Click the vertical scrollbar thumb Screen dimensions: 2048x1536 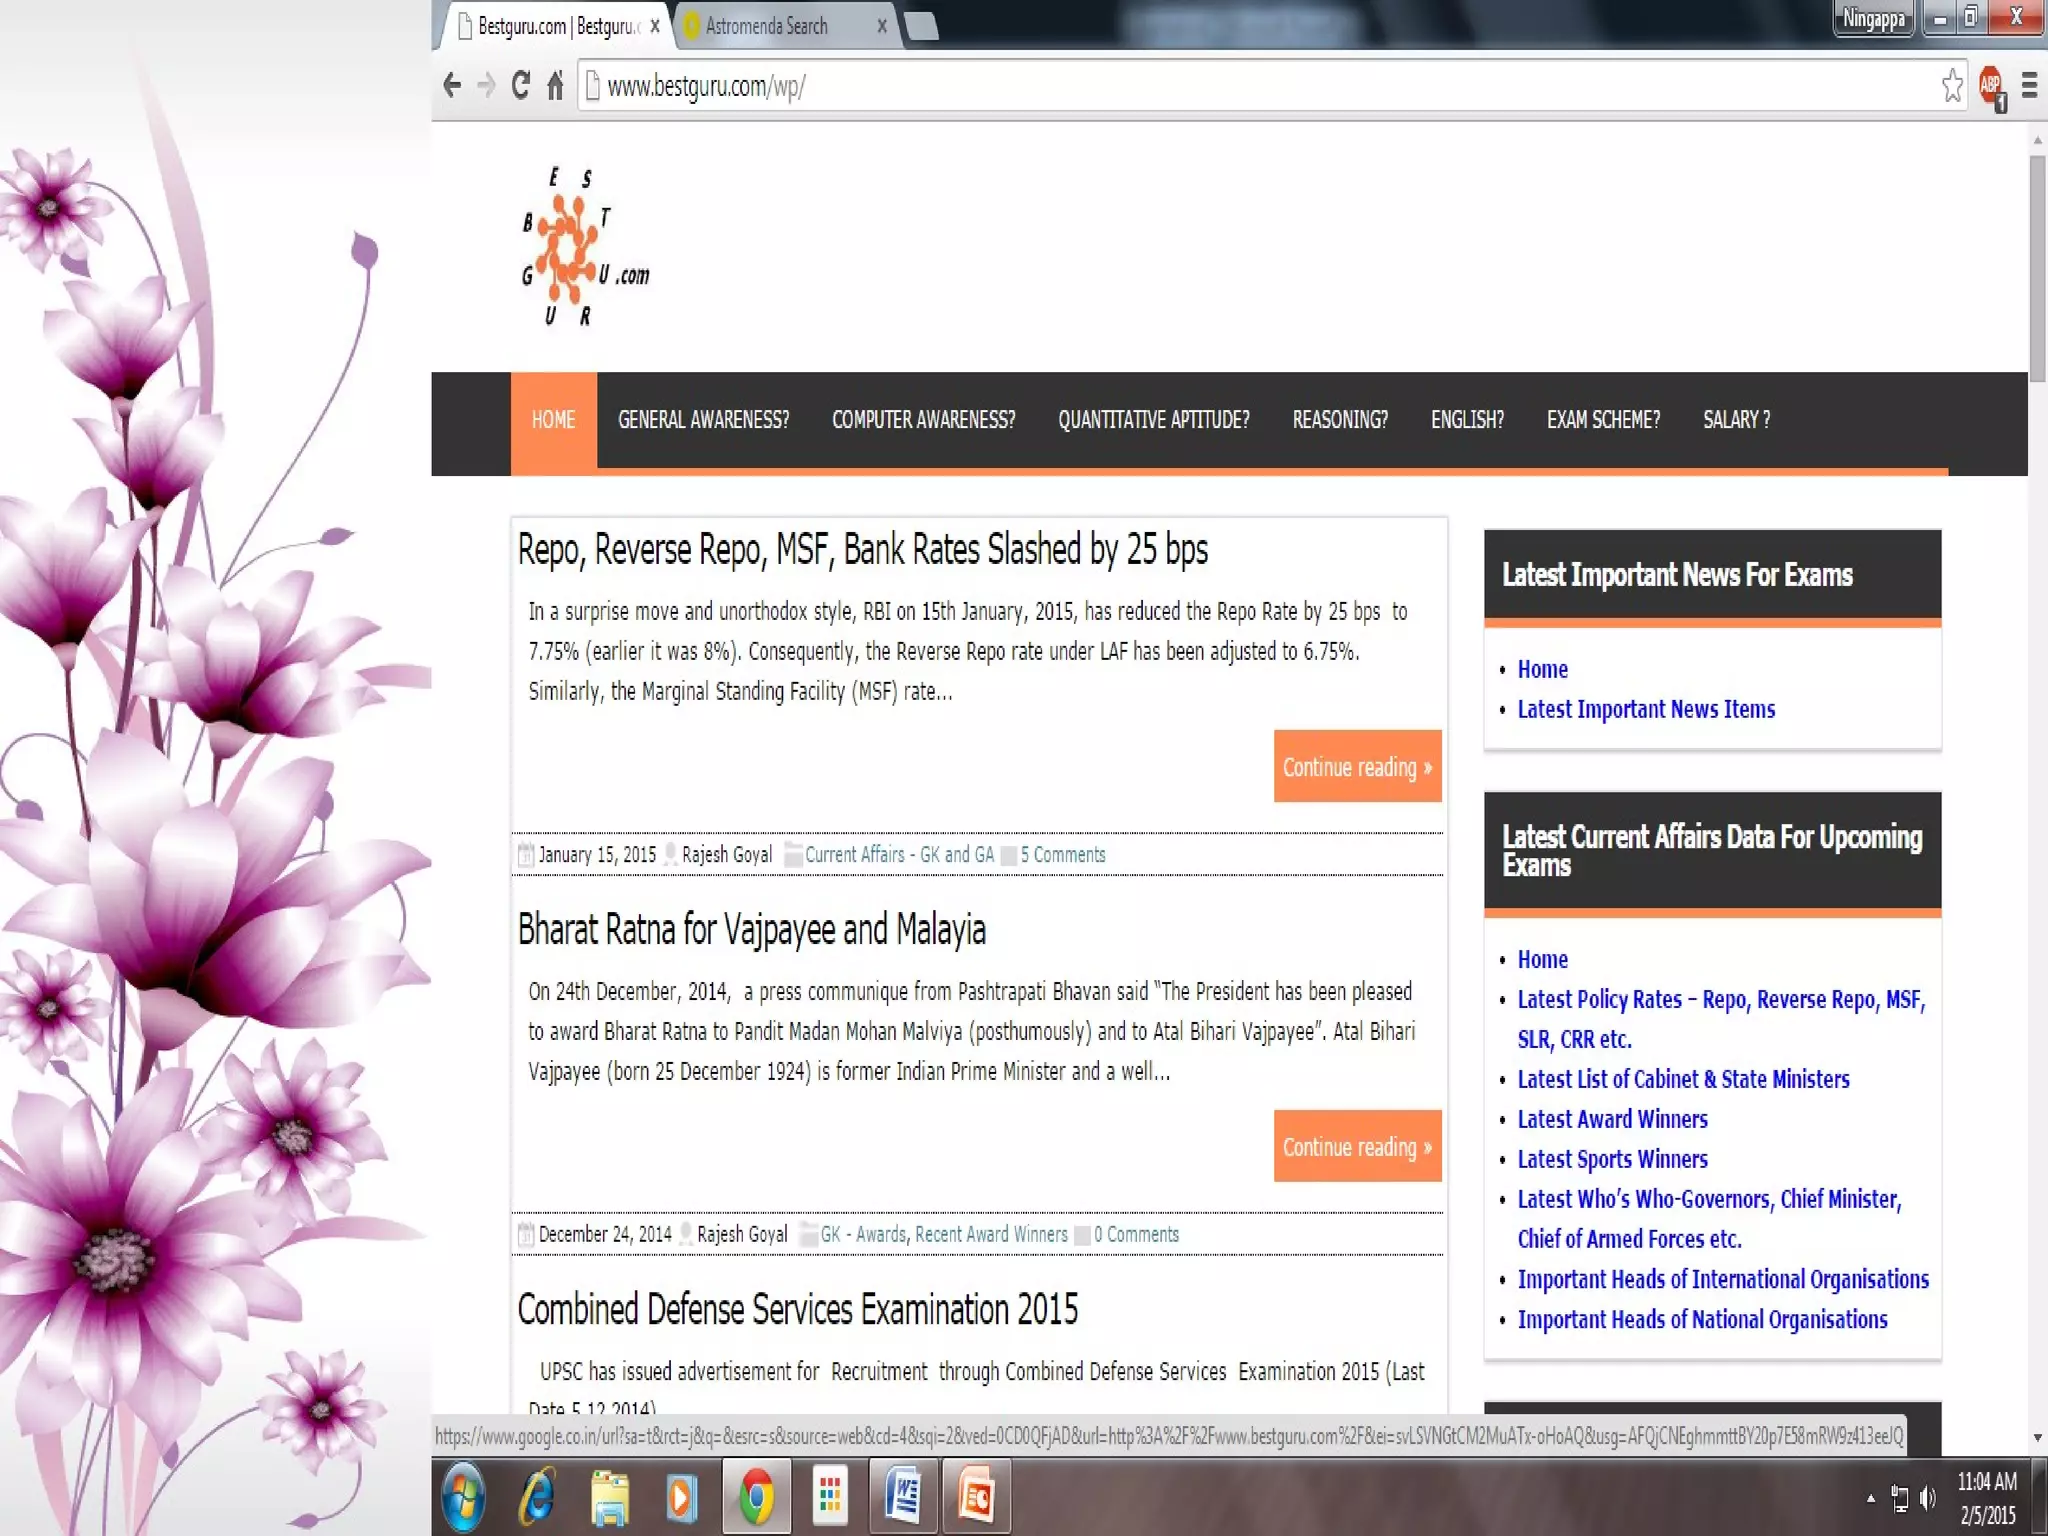[x=2037, y=267]
